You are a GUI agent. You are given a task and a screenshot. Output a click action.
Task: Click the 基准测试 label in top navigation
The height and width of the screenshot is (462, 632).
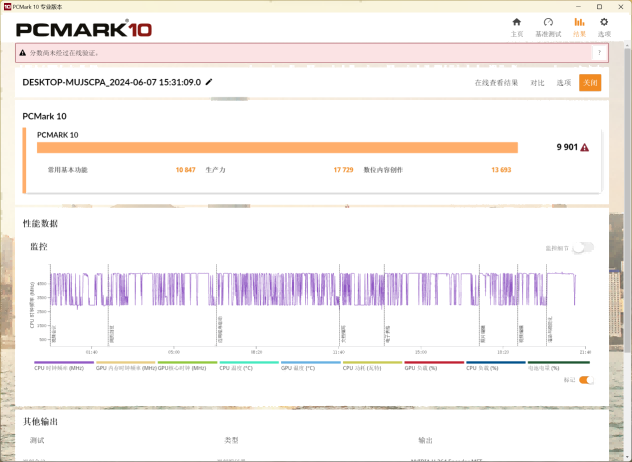[x=548, y=34]
